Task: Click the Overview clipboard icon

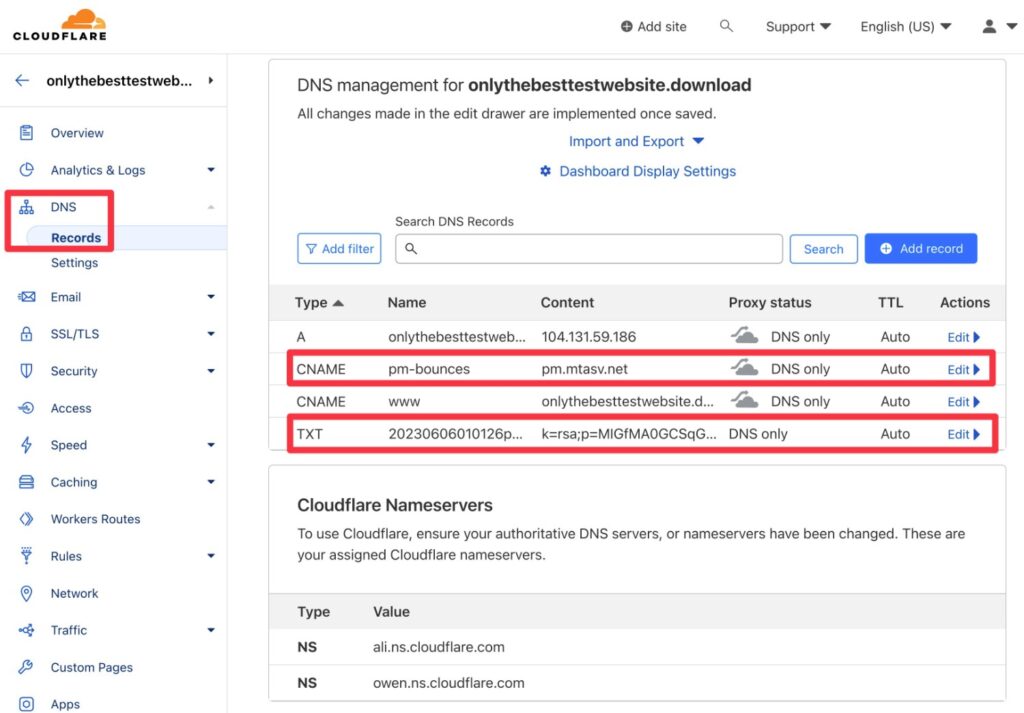Action: pos(27,133)
